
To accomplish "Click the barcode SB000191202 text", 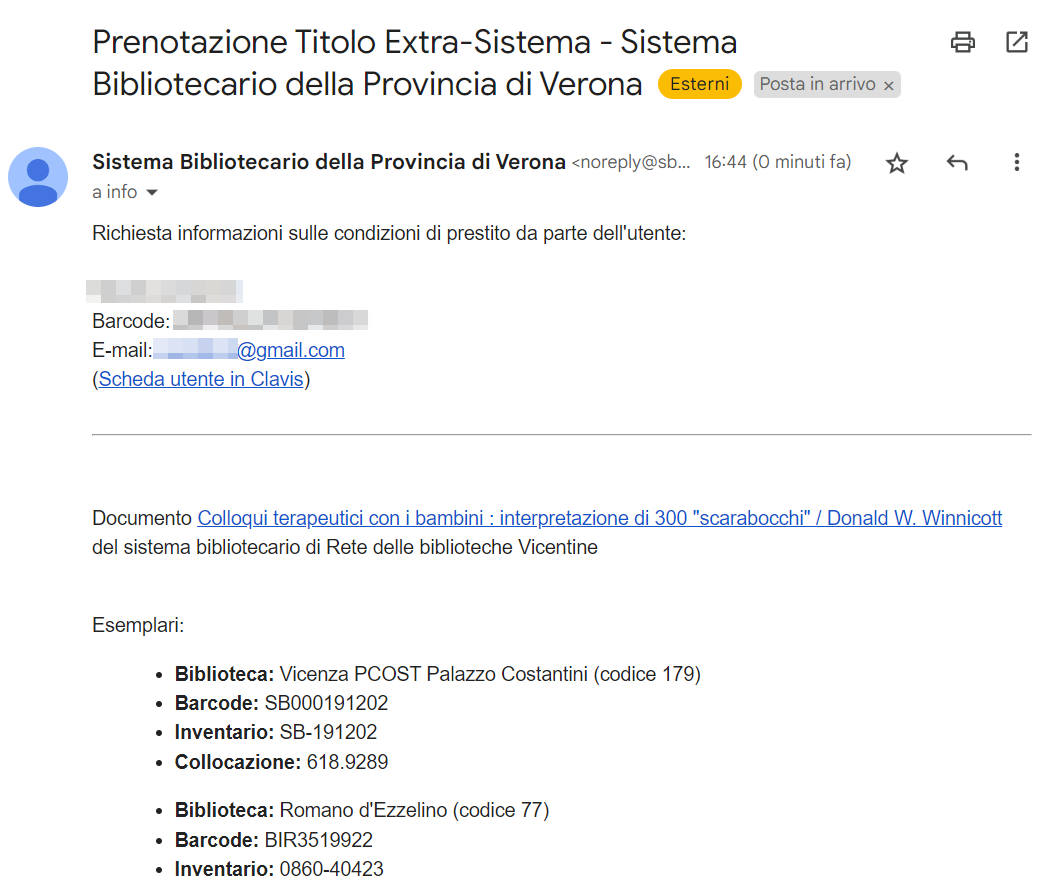I will pyautogui.click(x=326, y=703).
